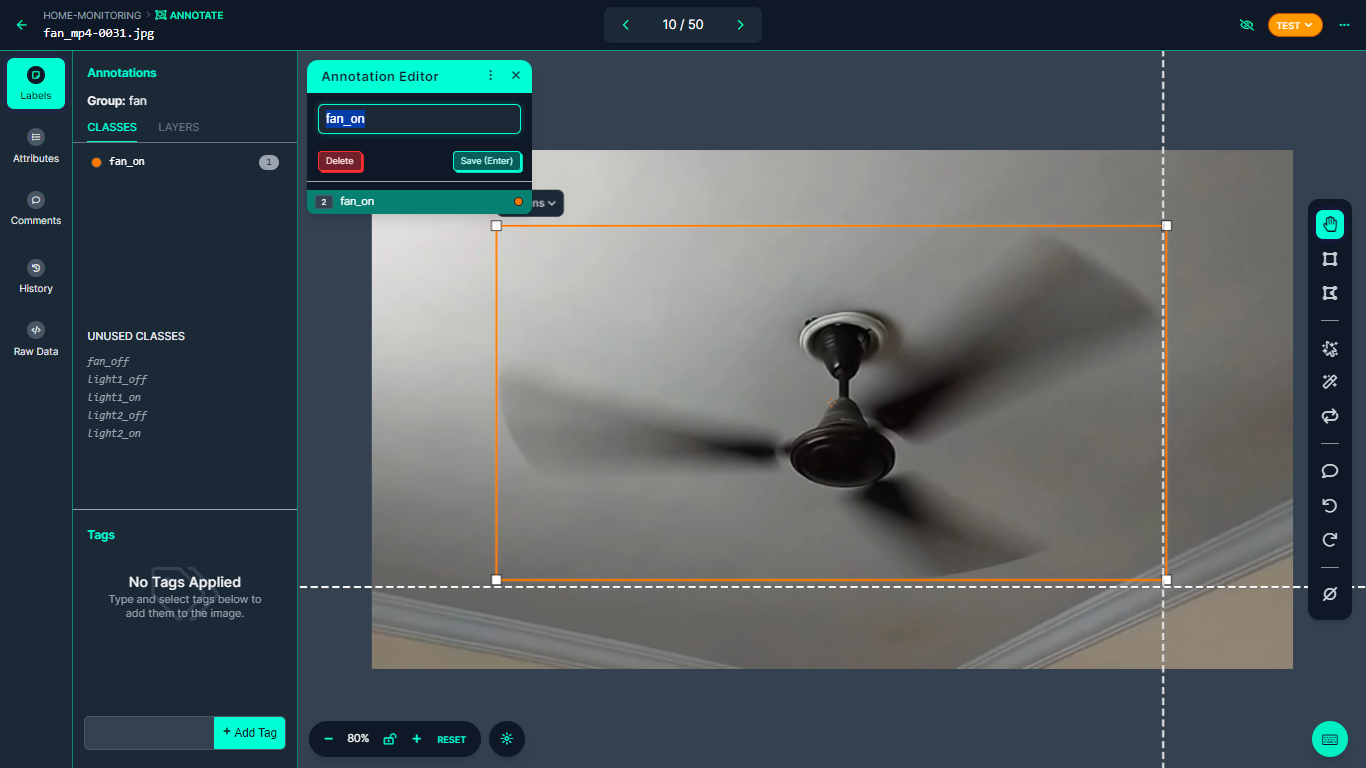Click the Save (Enter) button

click(x=487, y=161)
